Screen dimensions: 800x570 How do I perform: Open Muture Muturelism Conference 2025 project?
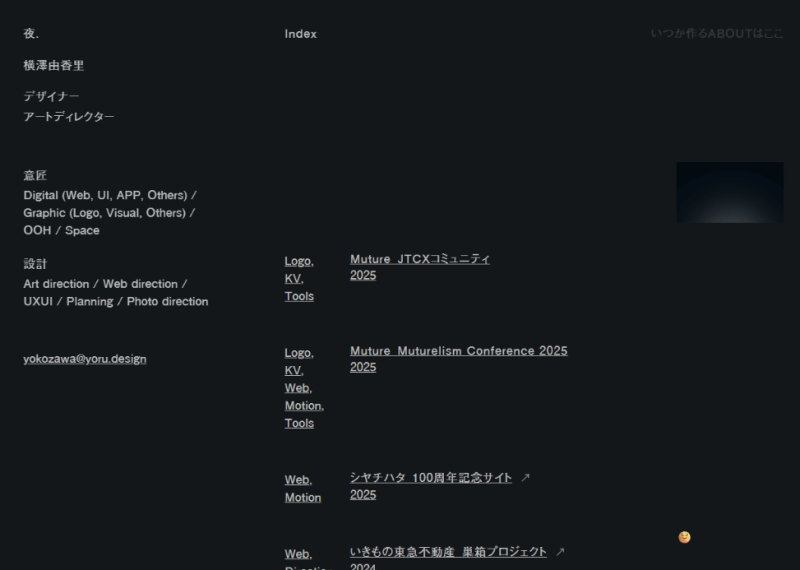(458, 351)
